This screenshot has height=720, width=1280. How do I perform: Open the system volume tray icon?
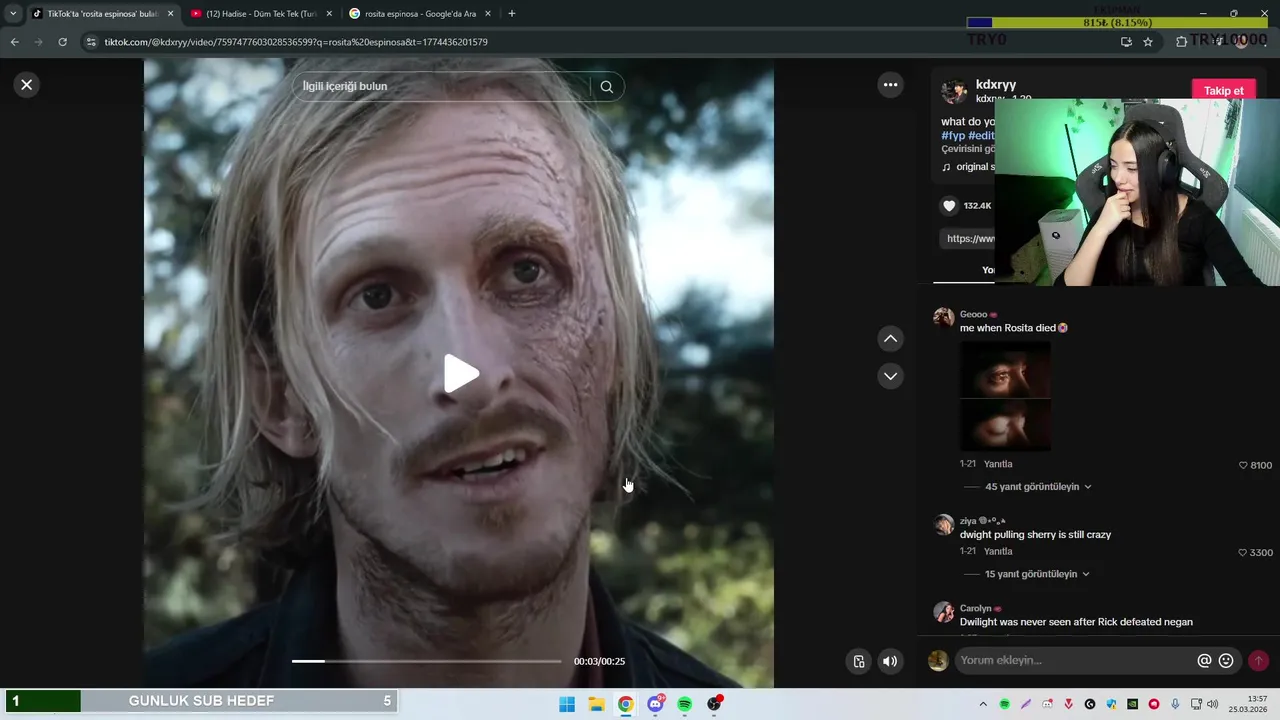point(1213,704)
